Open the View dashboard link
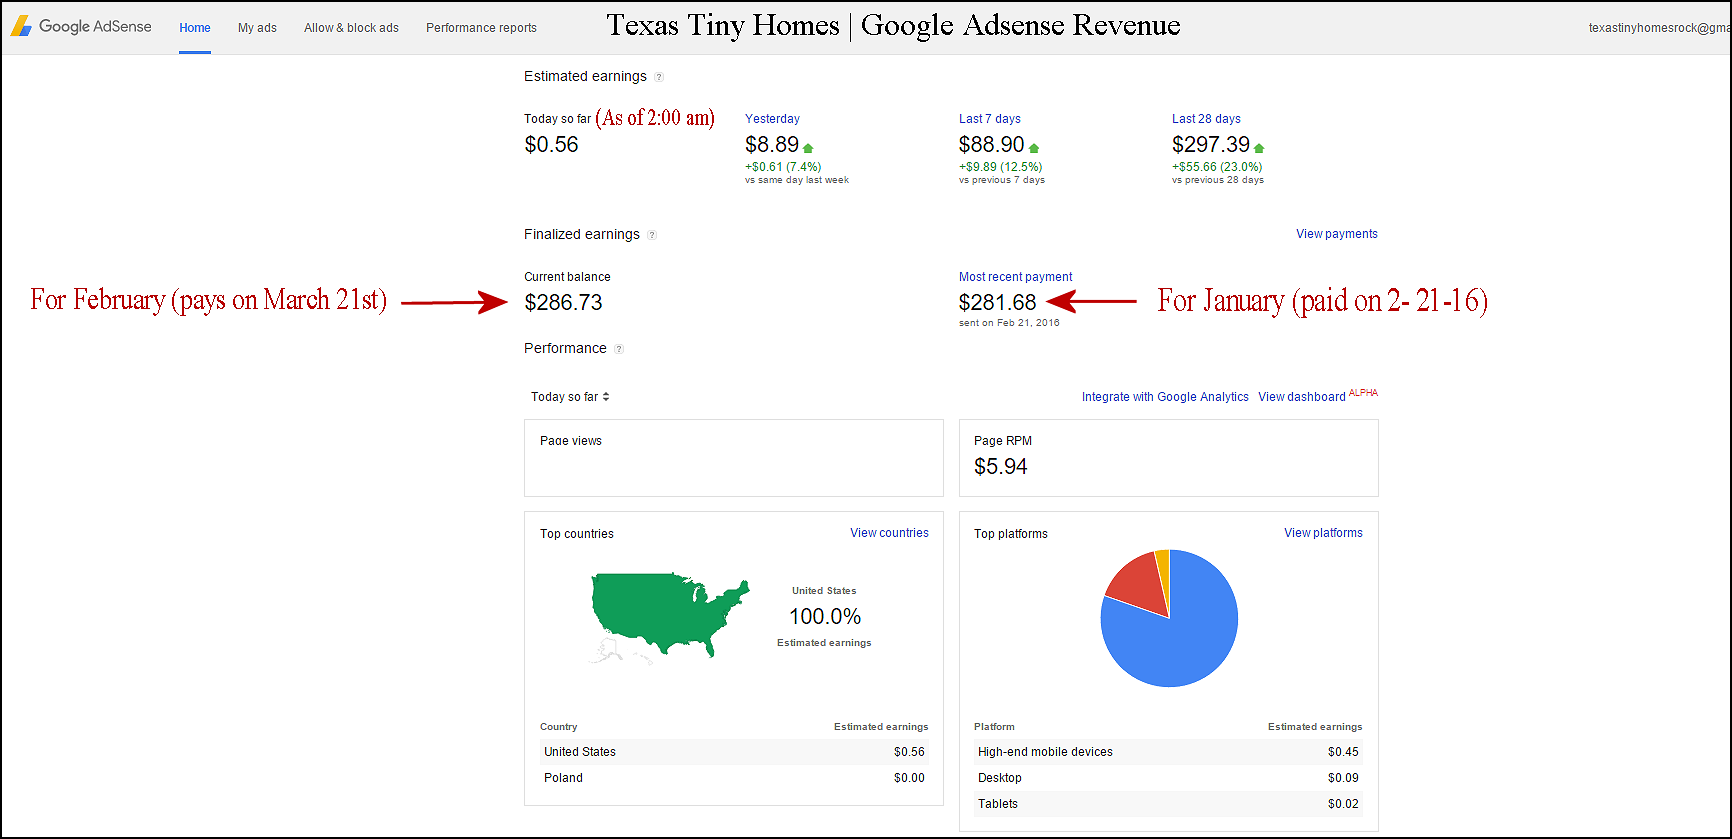Screen dimensions: 1732x839 pyautogui.click(x=1301, y=397)
